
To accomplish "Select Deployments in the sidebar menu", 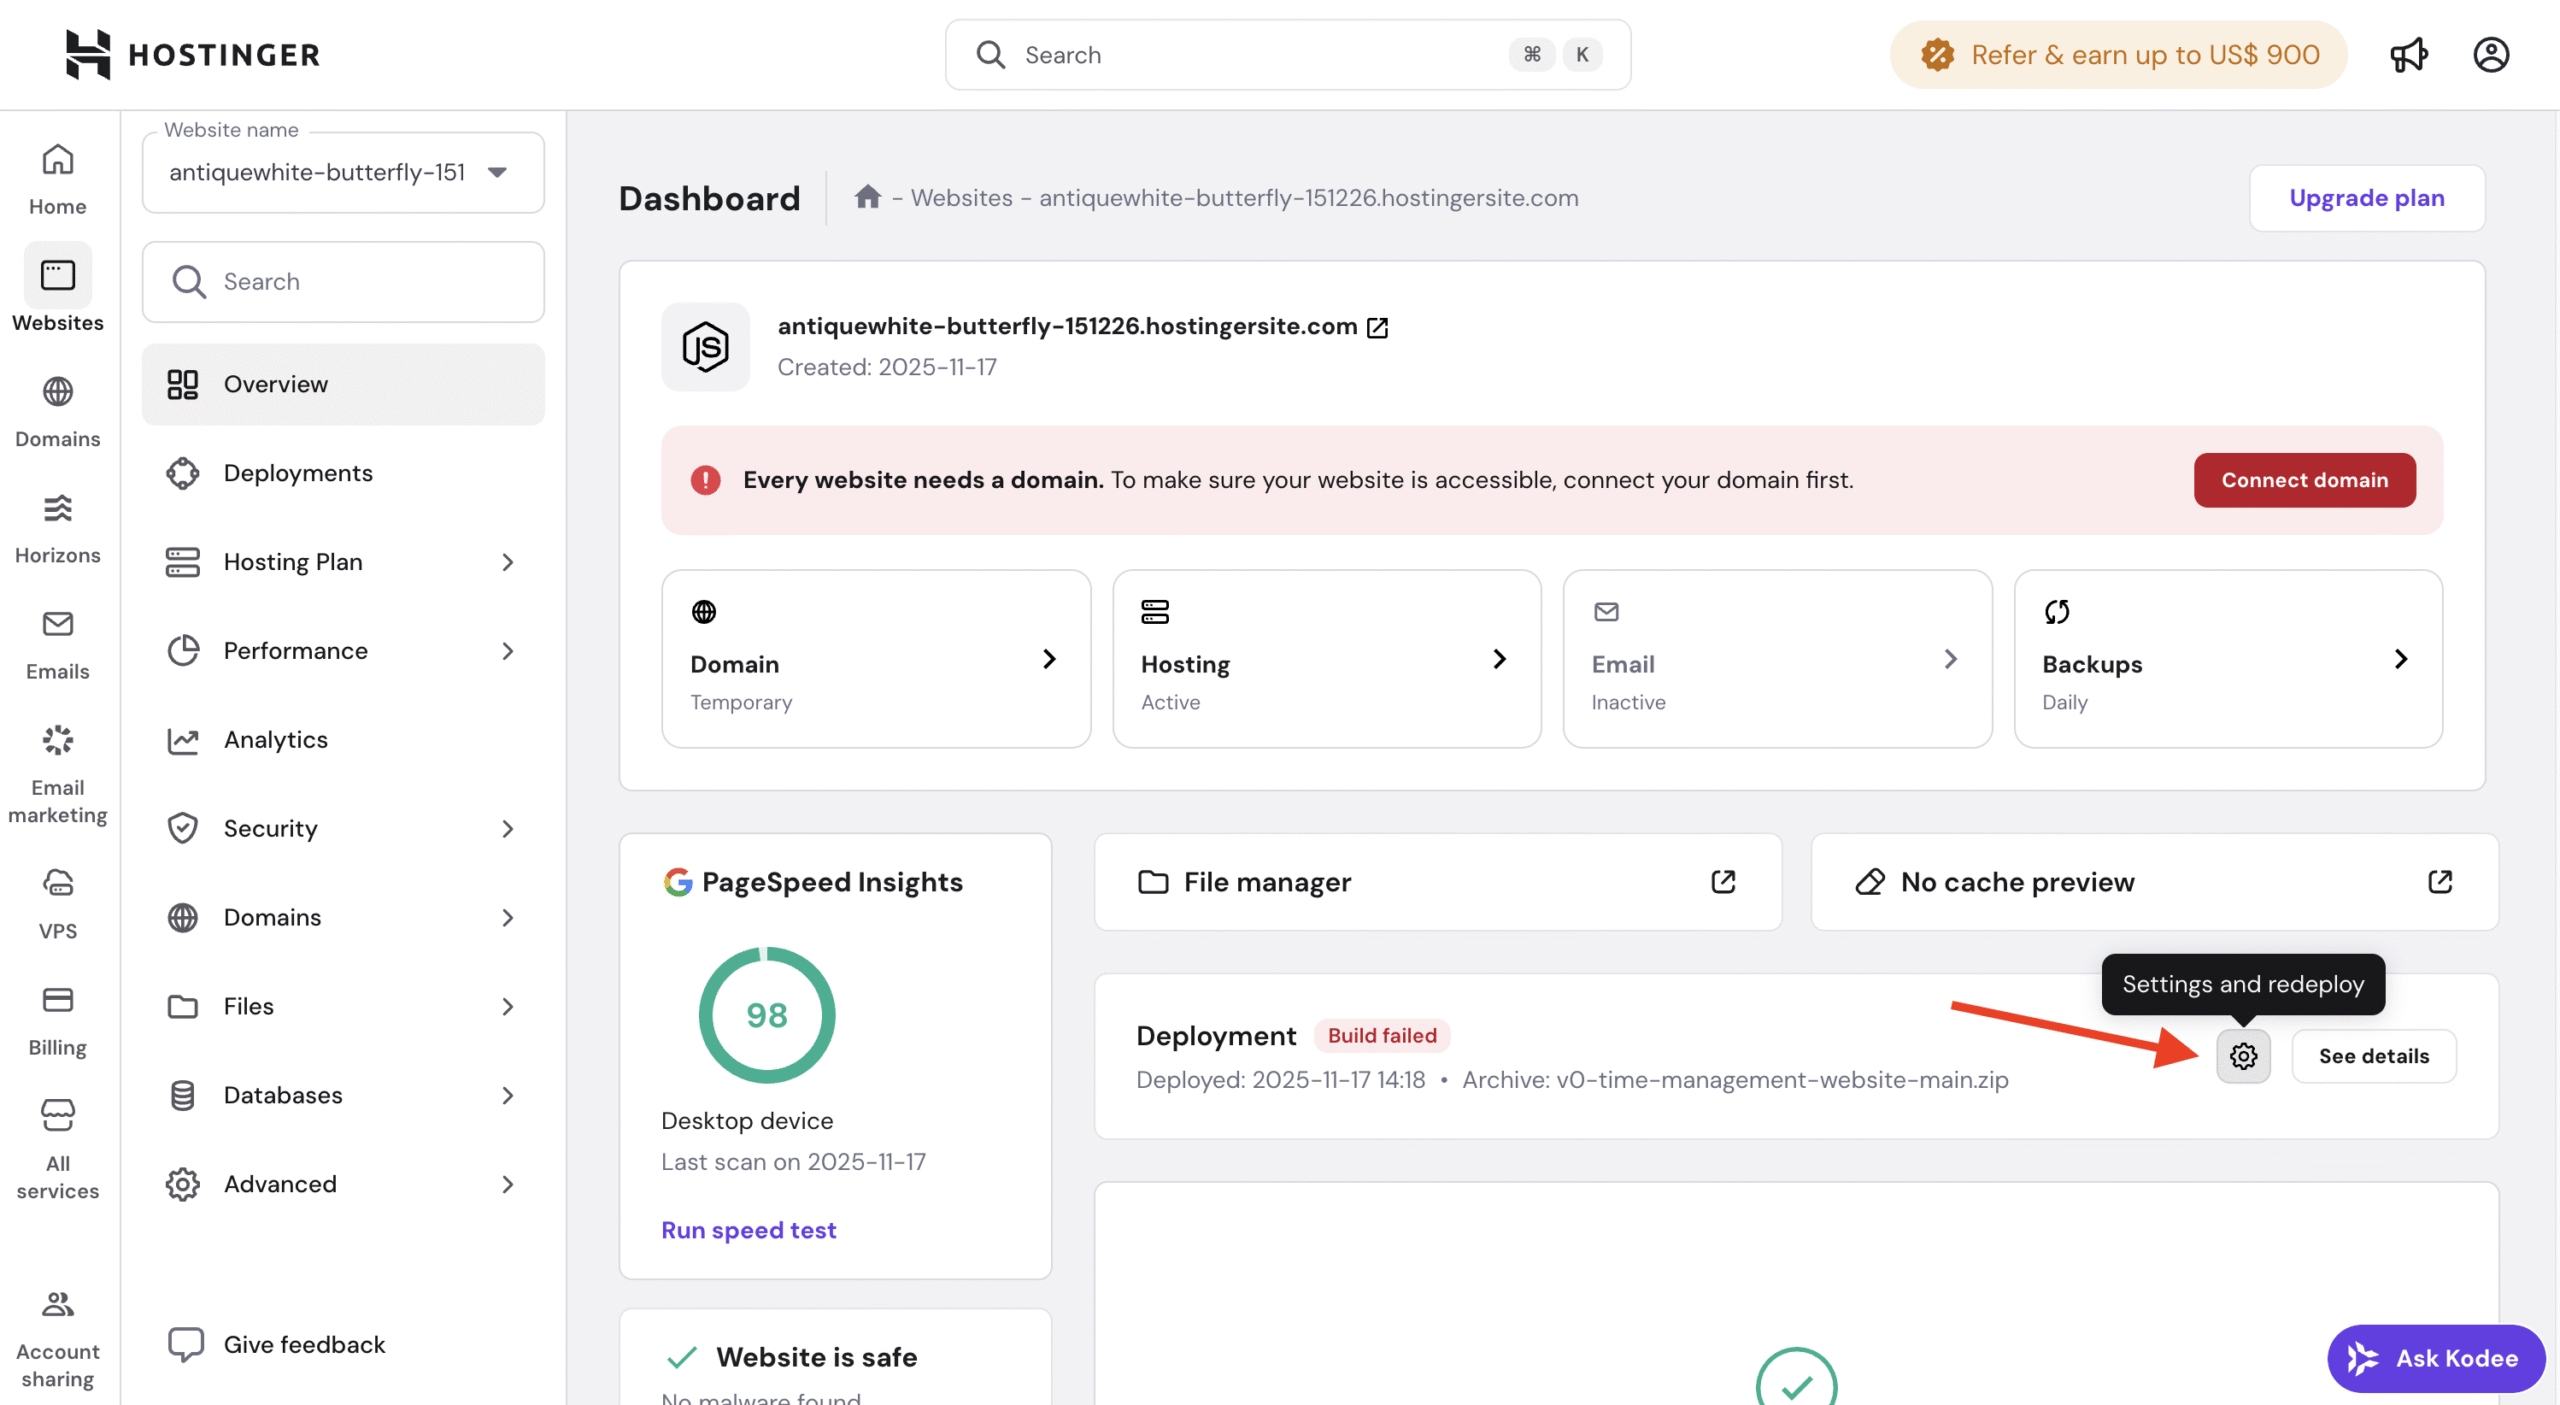I will coord(297,472).
